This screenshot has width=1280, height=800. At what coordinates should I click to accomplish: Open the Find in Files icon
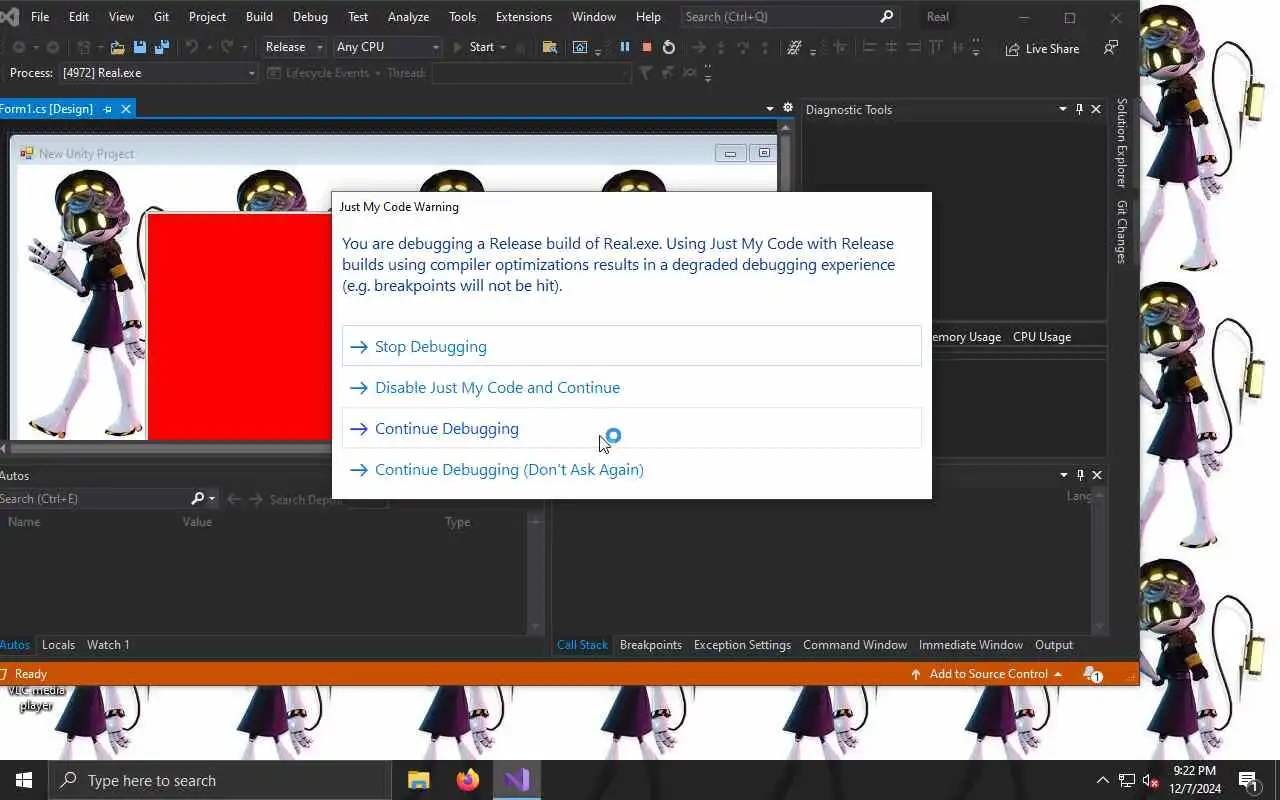(549, 47)
